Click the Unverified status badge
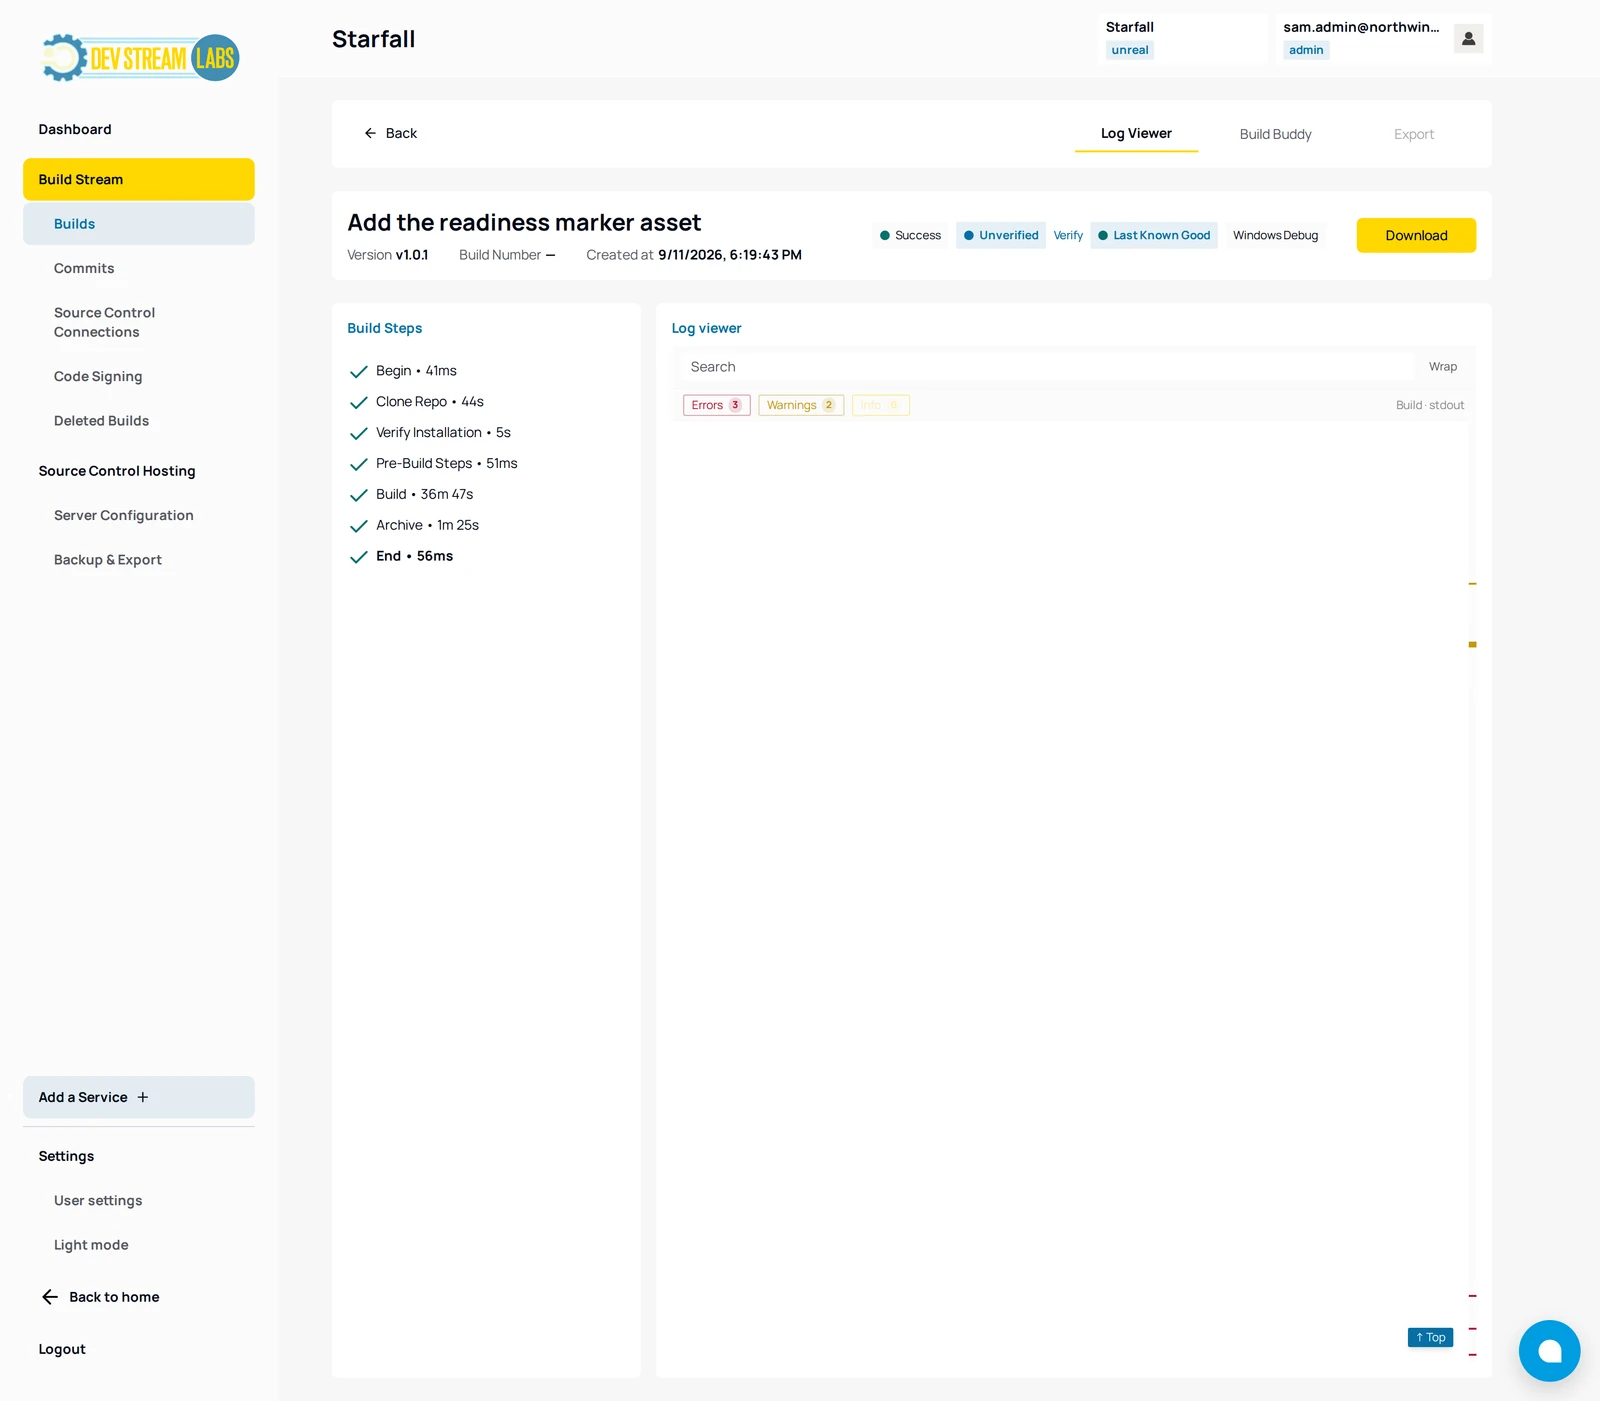Image resolution: width=1600 pixels, height=1401 pixels. (x=1001, y=235)
